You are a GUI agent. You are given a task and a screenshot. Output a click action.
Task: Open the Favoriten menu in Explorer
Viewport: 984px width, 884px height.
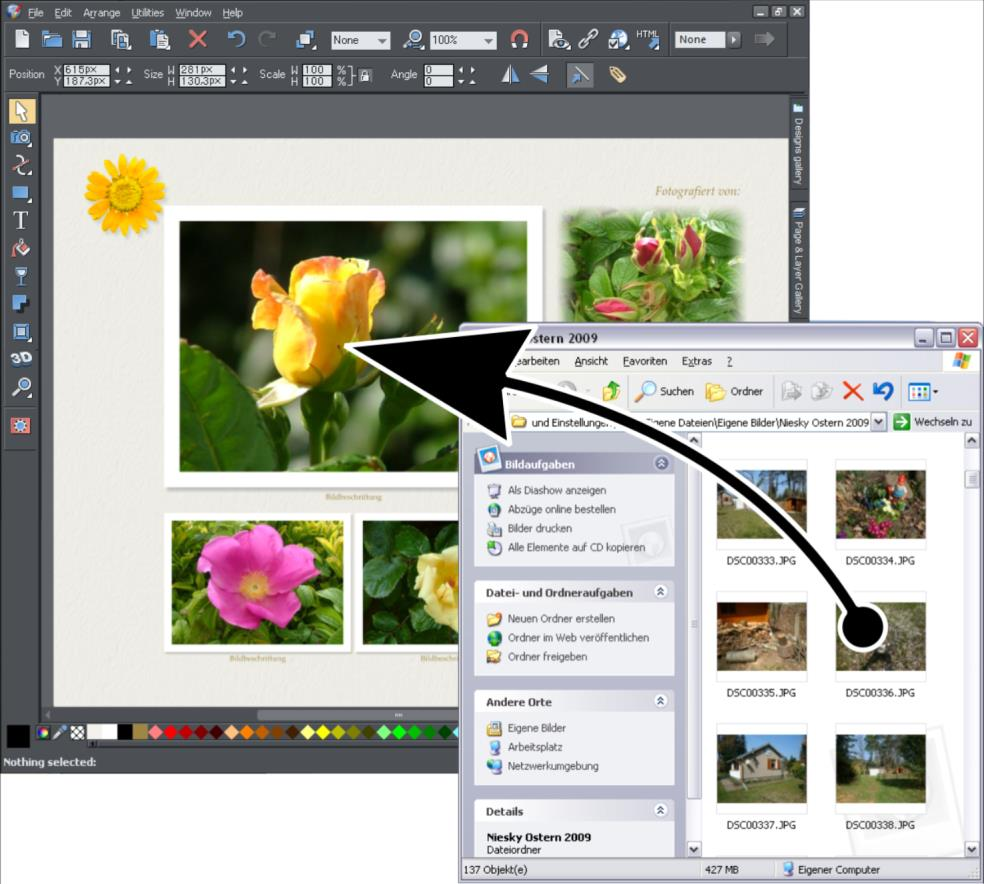tap(644, 361)
